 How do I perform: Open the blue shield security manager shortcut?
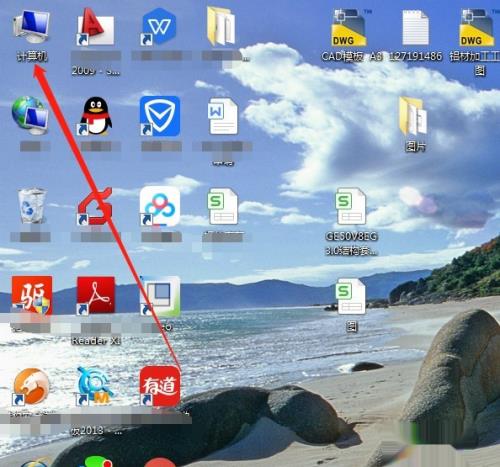pos(160,116)
